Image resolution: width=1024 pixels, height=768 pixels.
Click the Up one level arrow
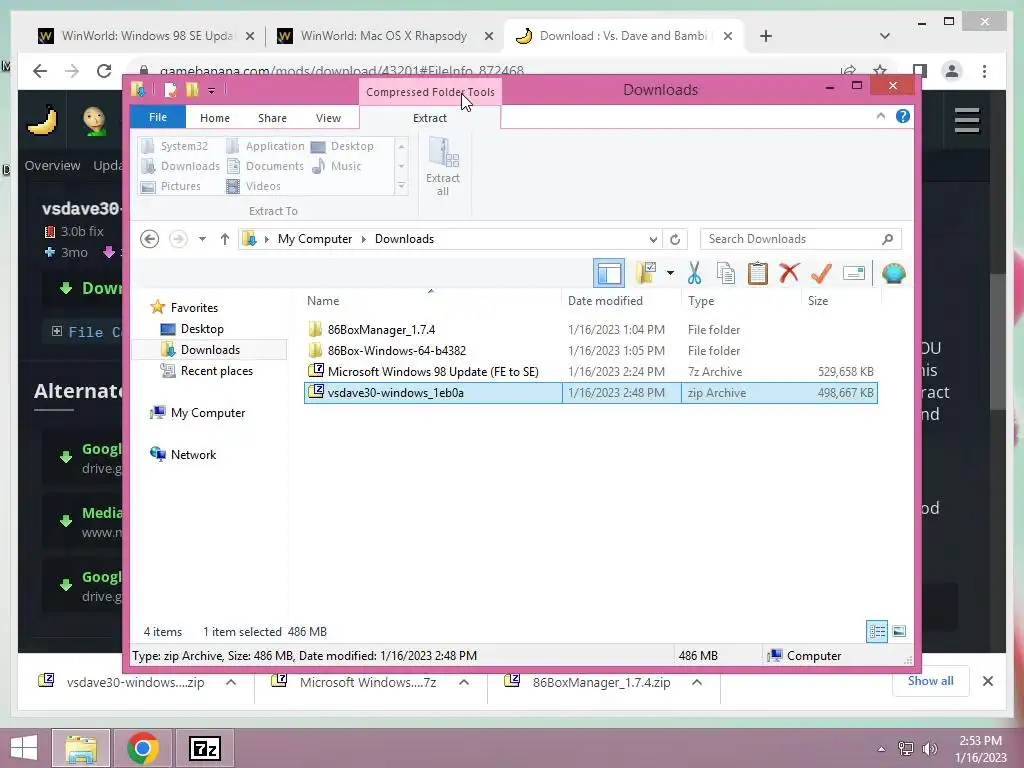[225, 239]
